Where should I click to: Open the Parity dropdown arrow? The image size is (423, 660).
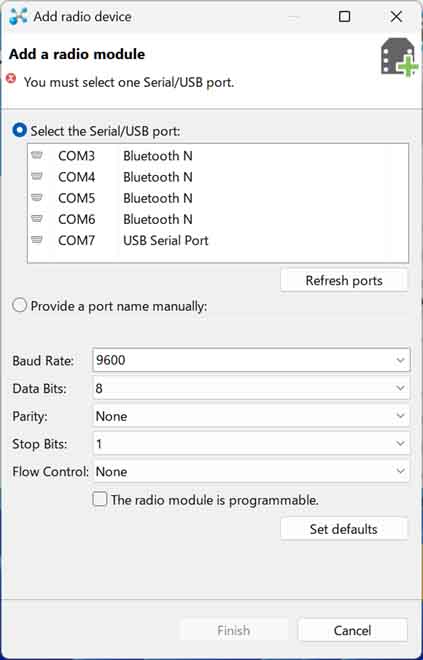[x=400, y=416]
